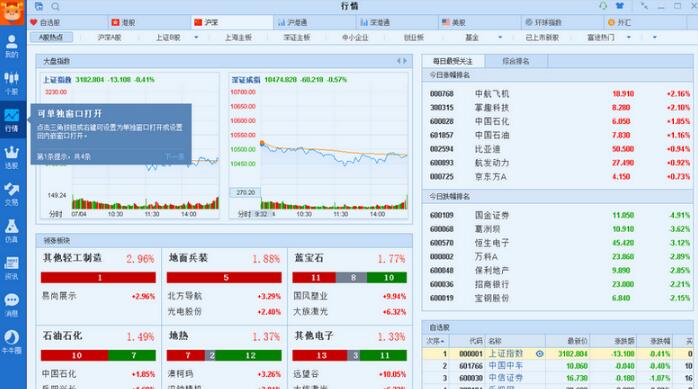Screen dimensions: 698x389
Task: Open 消息 chat bubble icon
Action: click(x=12, y=305)
